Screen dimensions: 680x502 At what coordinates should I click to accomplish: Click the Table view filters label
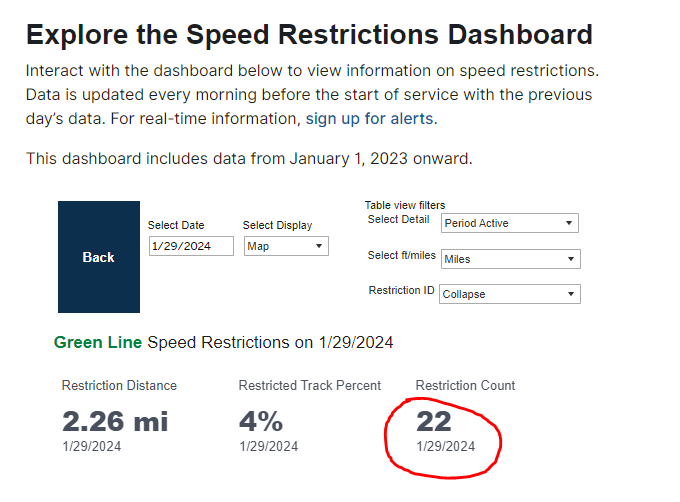pos(404,205)
